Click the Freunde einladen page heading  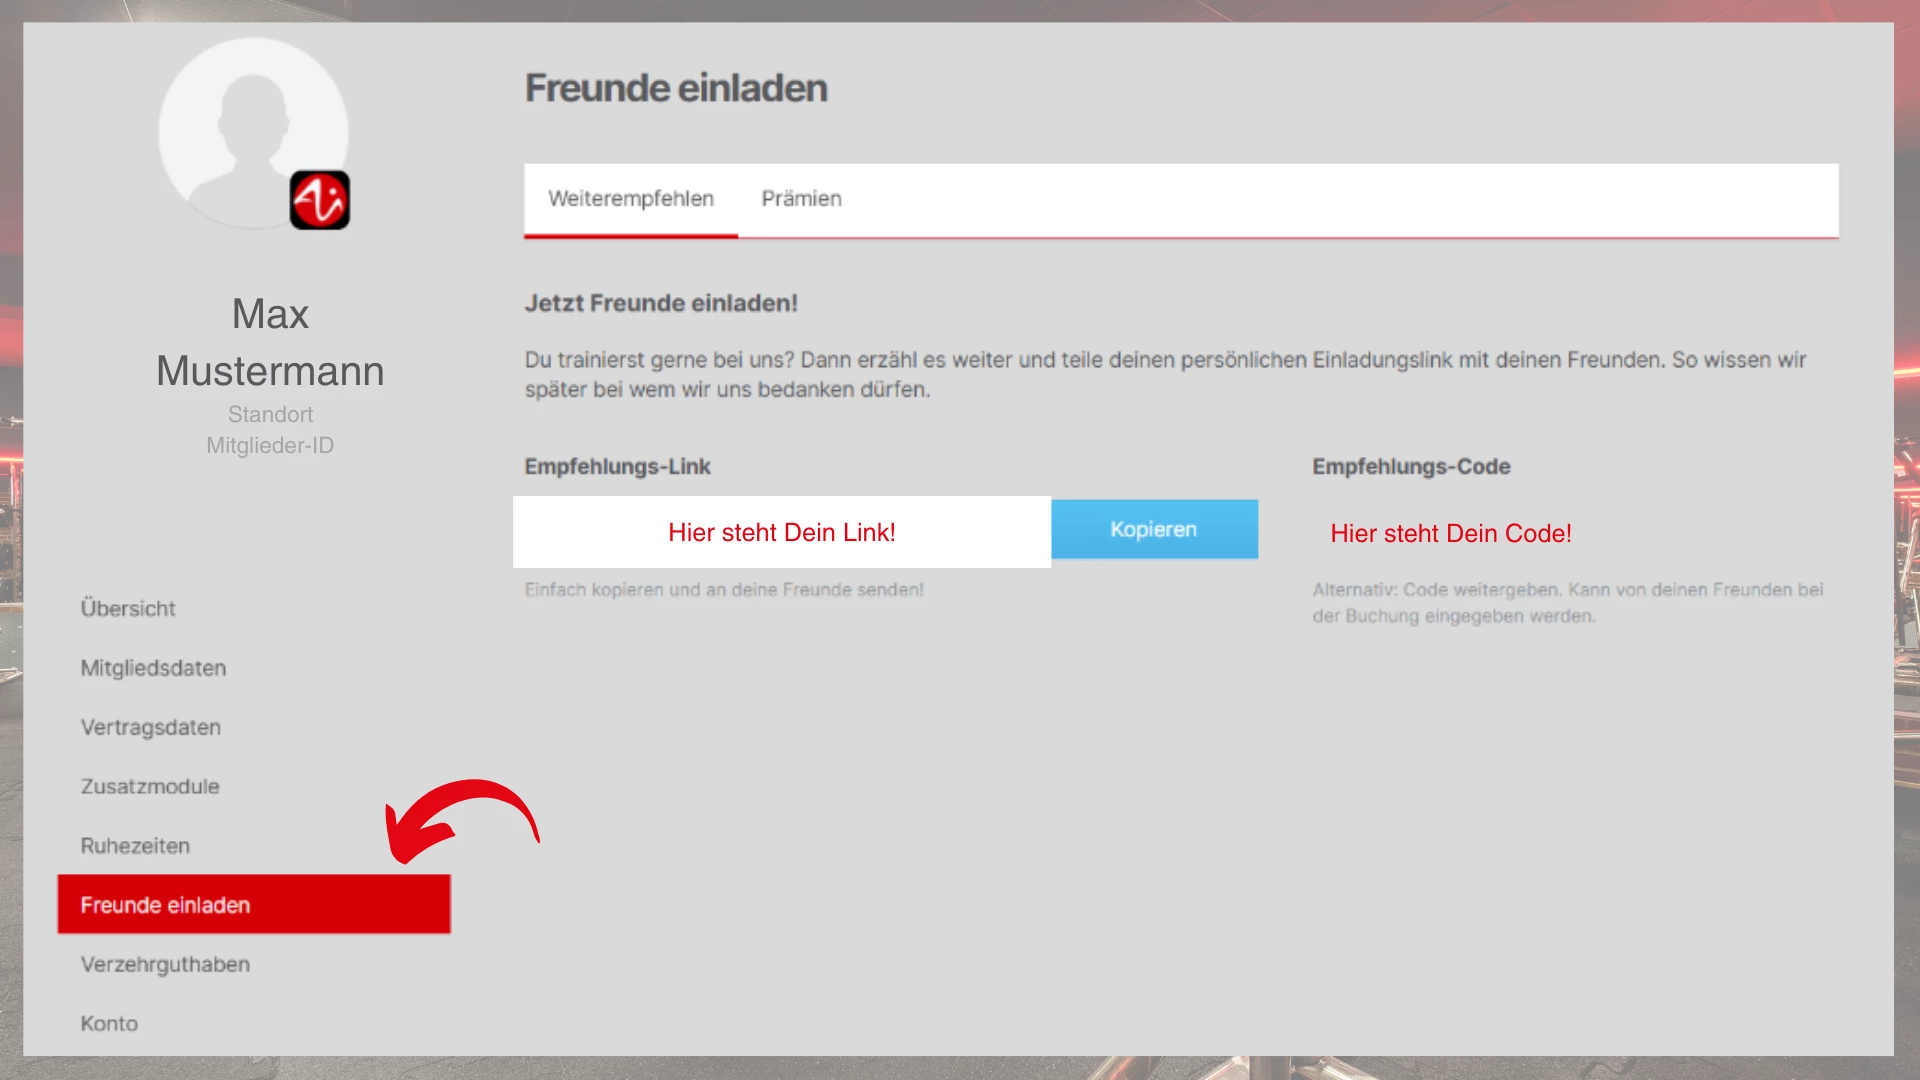[x=676, y=88]
